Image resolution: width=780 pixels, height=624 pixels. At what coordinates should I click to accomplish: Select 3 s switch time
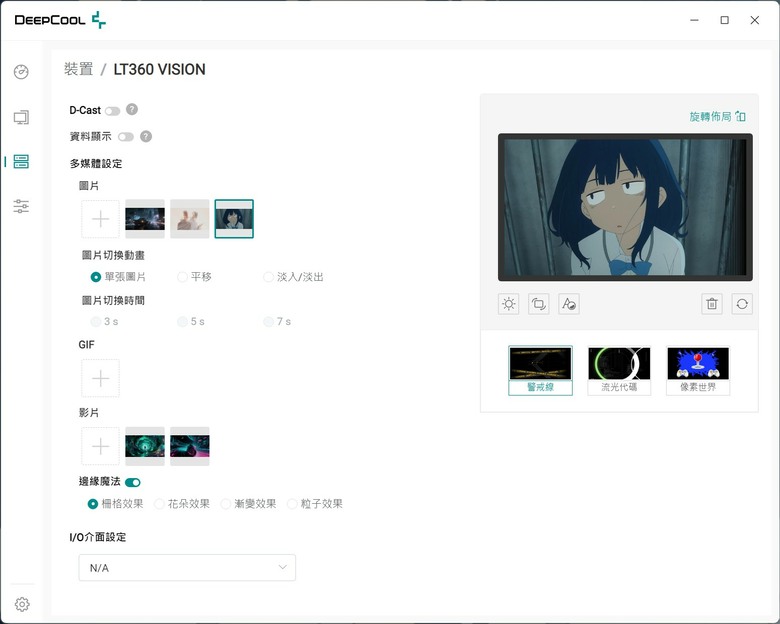104,321
